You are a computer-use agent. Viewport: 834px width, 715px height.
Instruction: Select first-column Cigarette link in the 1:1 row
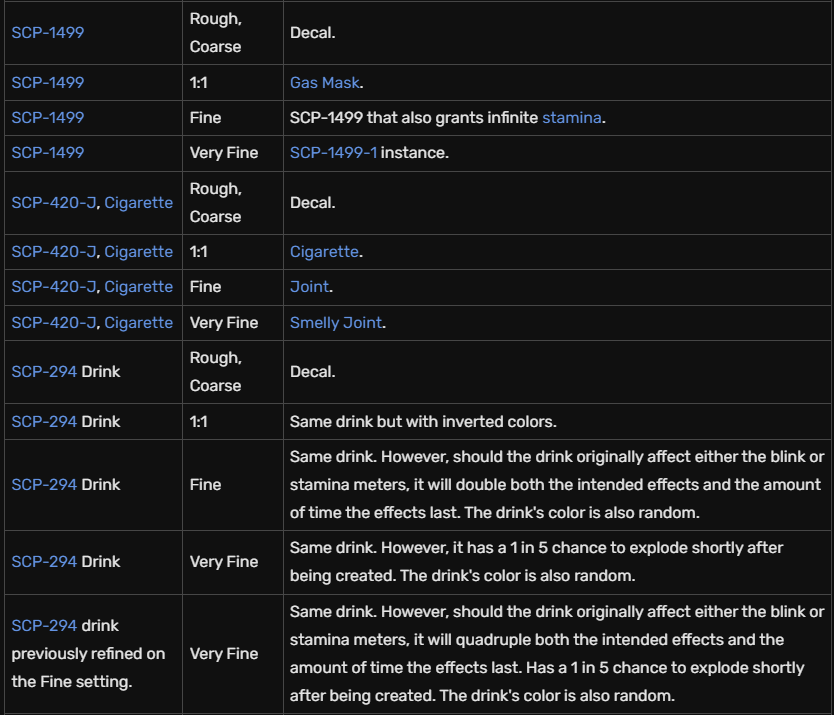tap(138, 251)
